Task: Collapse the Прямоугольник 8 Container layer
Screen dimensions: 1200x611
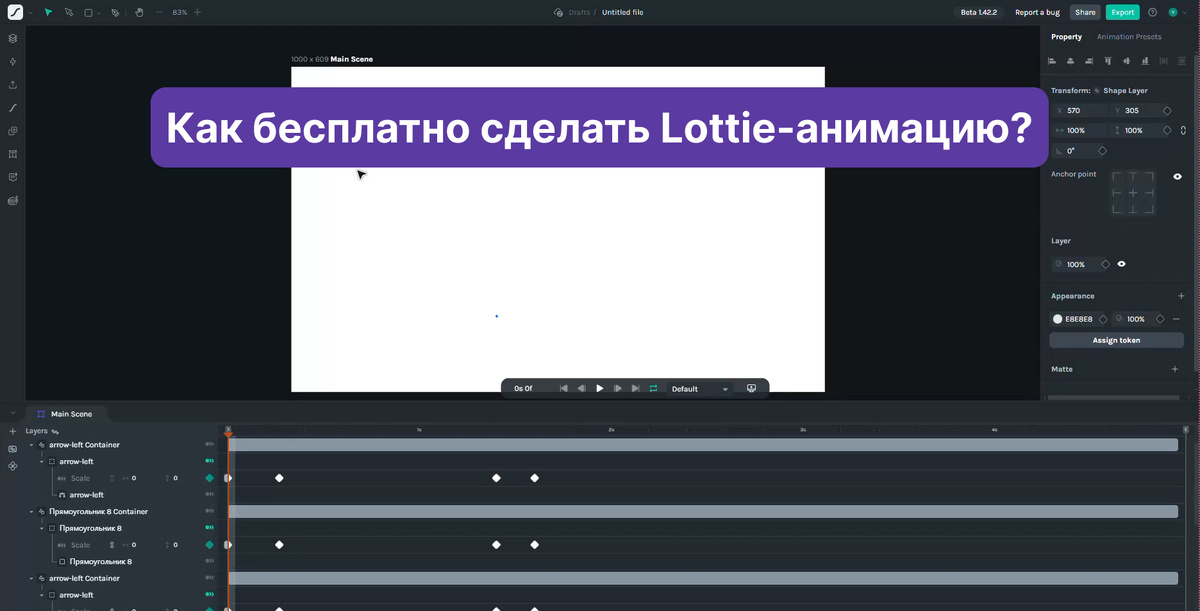Action: (x=32, y=511)
